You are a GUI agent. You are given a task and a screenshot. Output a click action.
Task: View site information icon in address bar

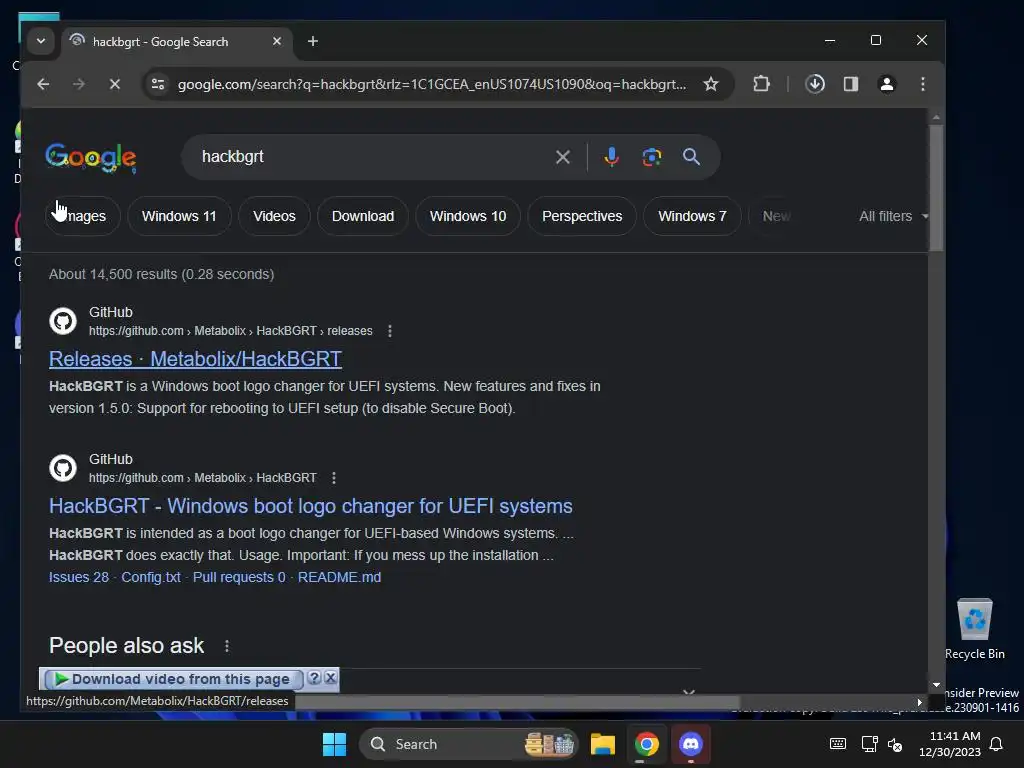158,84
